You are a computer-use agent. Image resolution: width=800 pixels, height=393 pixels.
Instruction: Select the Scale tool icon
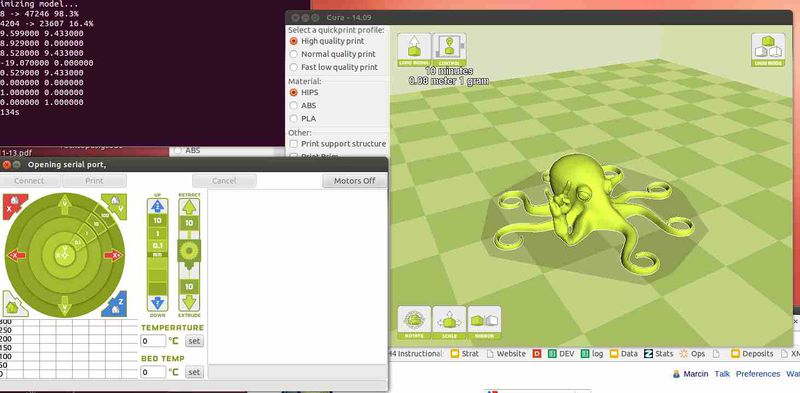tap(449, 323)
